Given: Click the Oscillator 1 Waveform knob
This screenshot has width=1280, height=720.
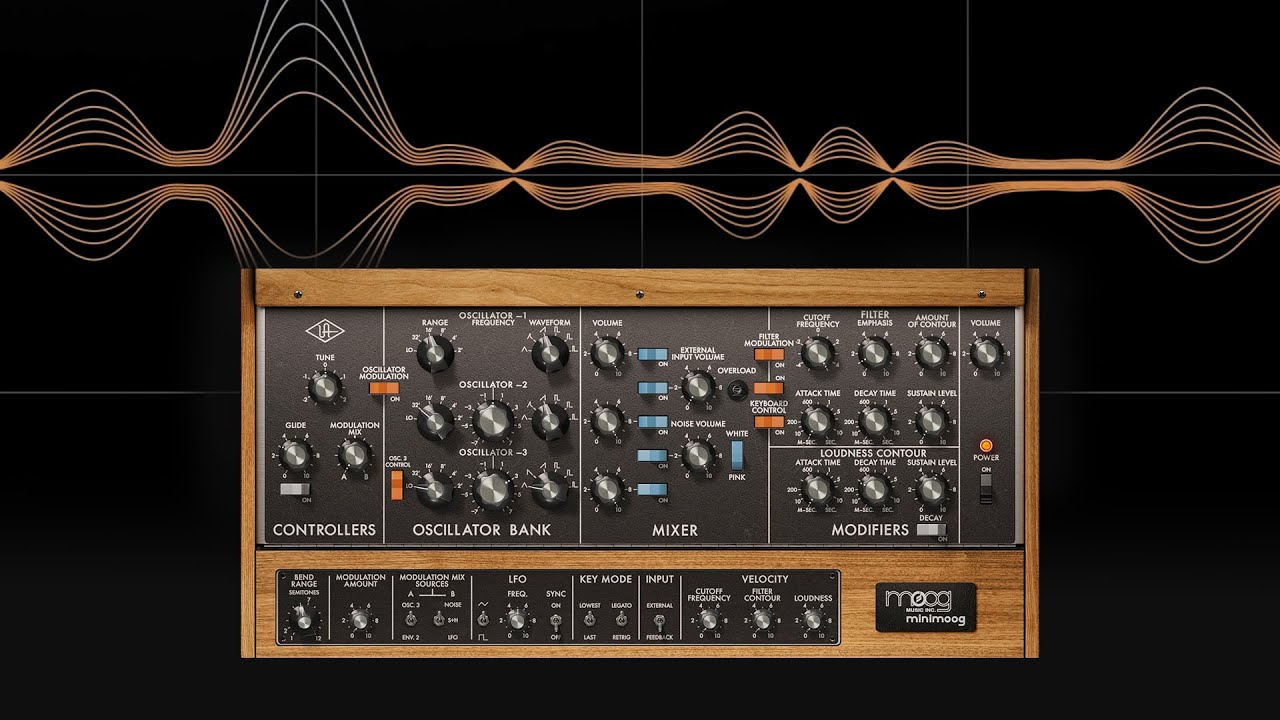Looking at the screenshot, I should click(x=549, y=353).
